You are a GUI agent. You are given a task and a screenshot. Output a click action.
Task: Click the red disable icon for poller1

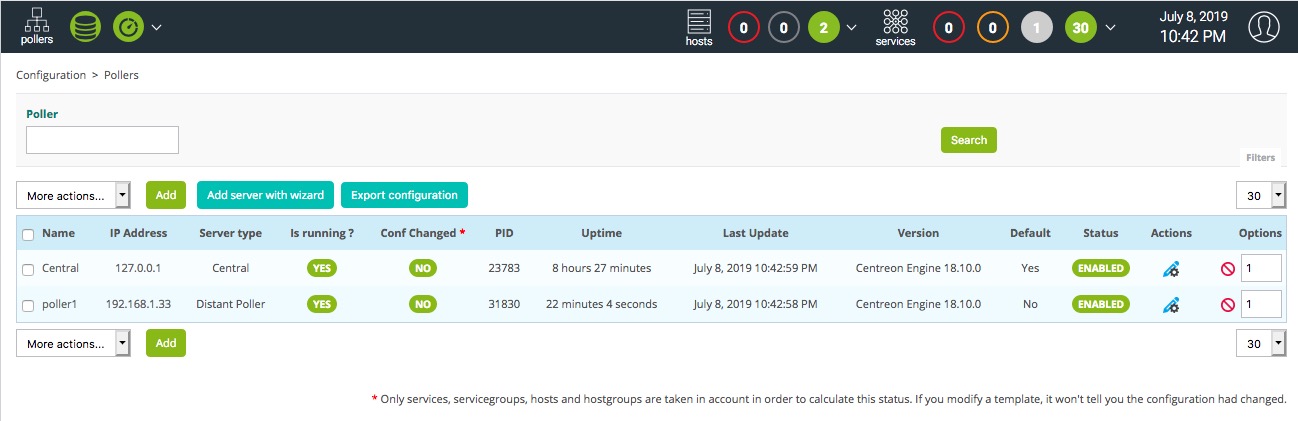pyautogui.click(x=1227, y=304)
